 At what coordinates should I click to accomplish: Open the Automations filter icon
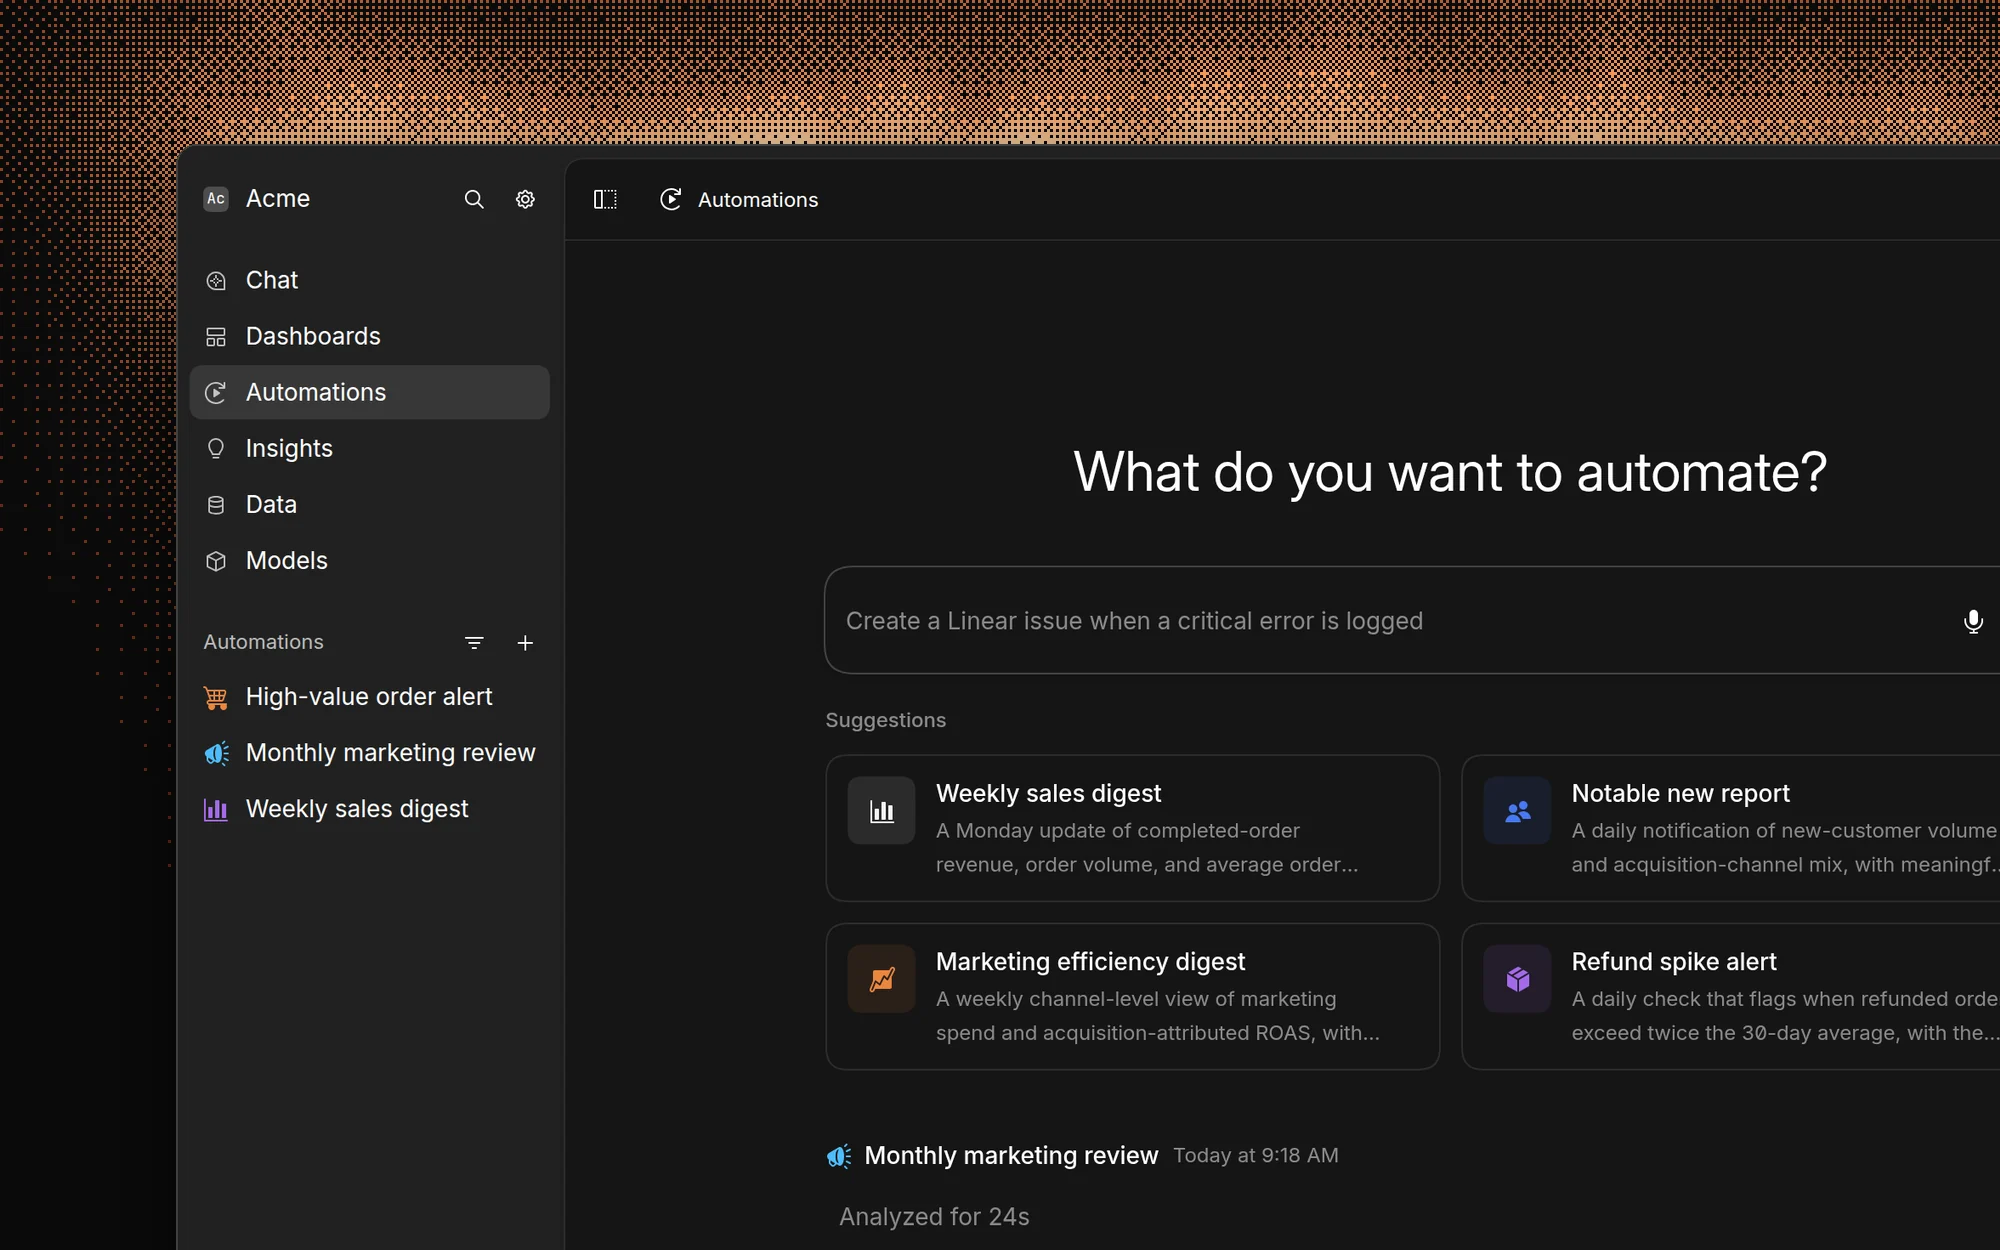coord(474,643)
